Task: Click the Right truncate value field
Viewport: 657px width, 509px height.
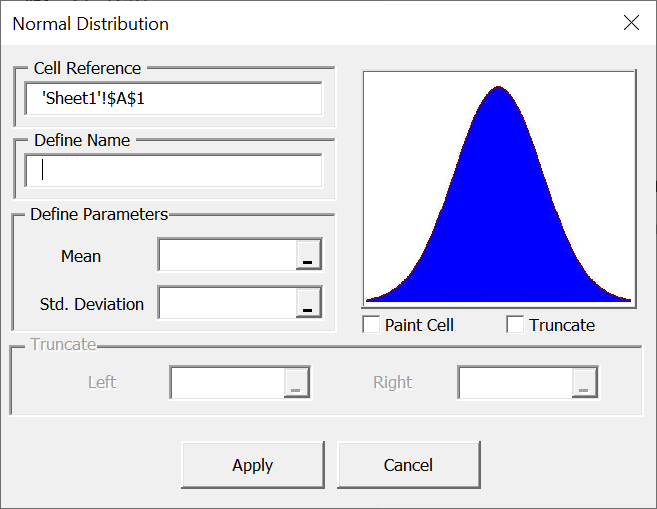Action: [515, 382]
